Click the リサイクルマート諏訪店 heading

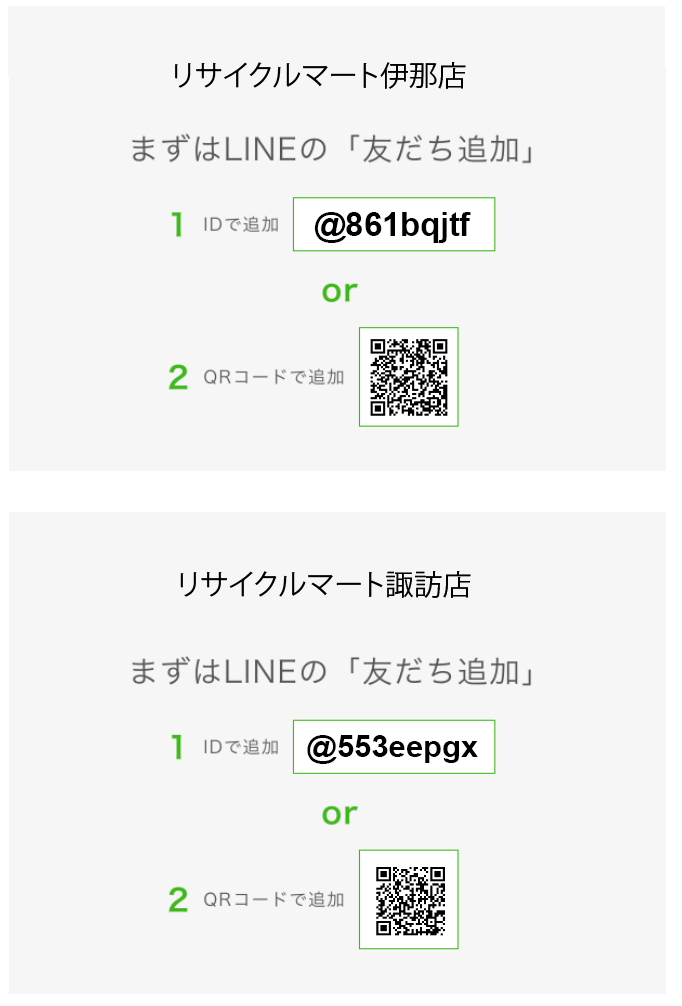(324, 585)
